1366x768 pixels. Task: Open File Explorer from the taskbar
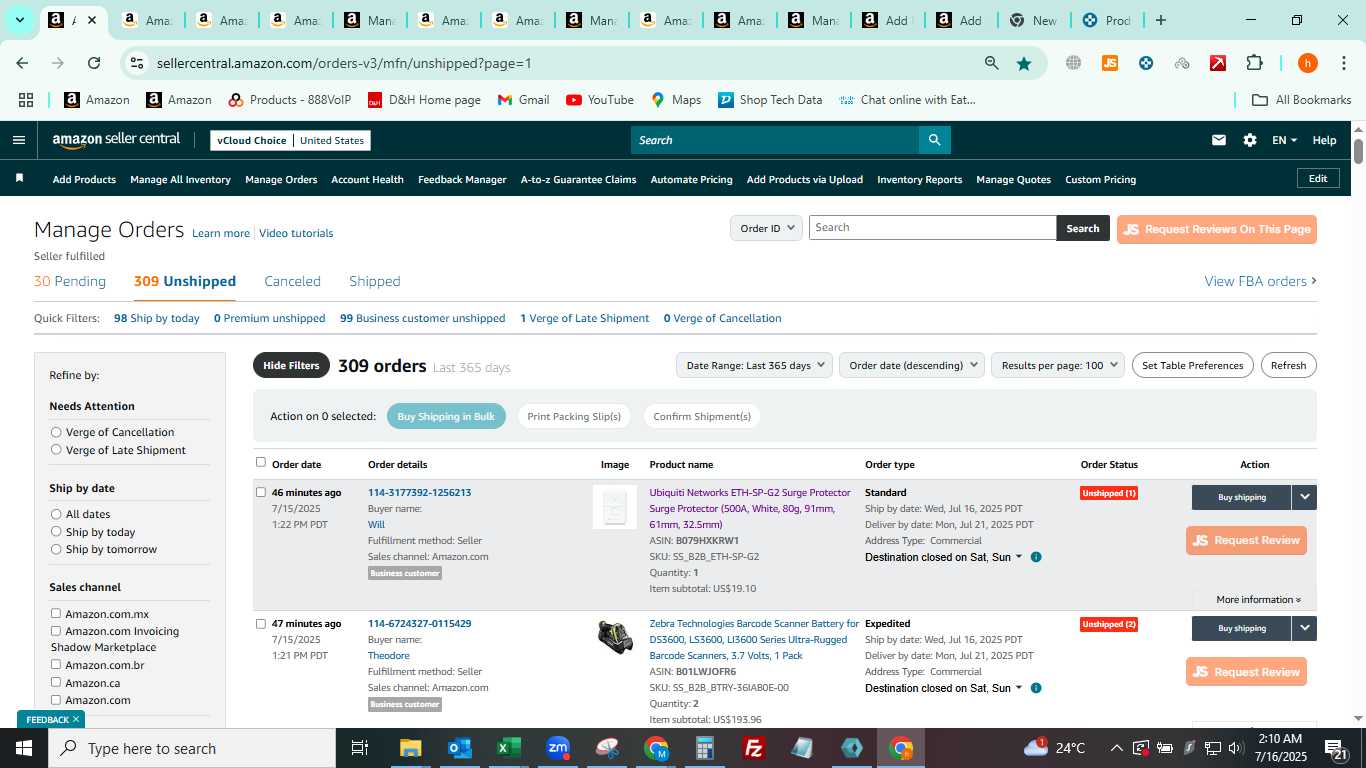(x=410, y=748)
